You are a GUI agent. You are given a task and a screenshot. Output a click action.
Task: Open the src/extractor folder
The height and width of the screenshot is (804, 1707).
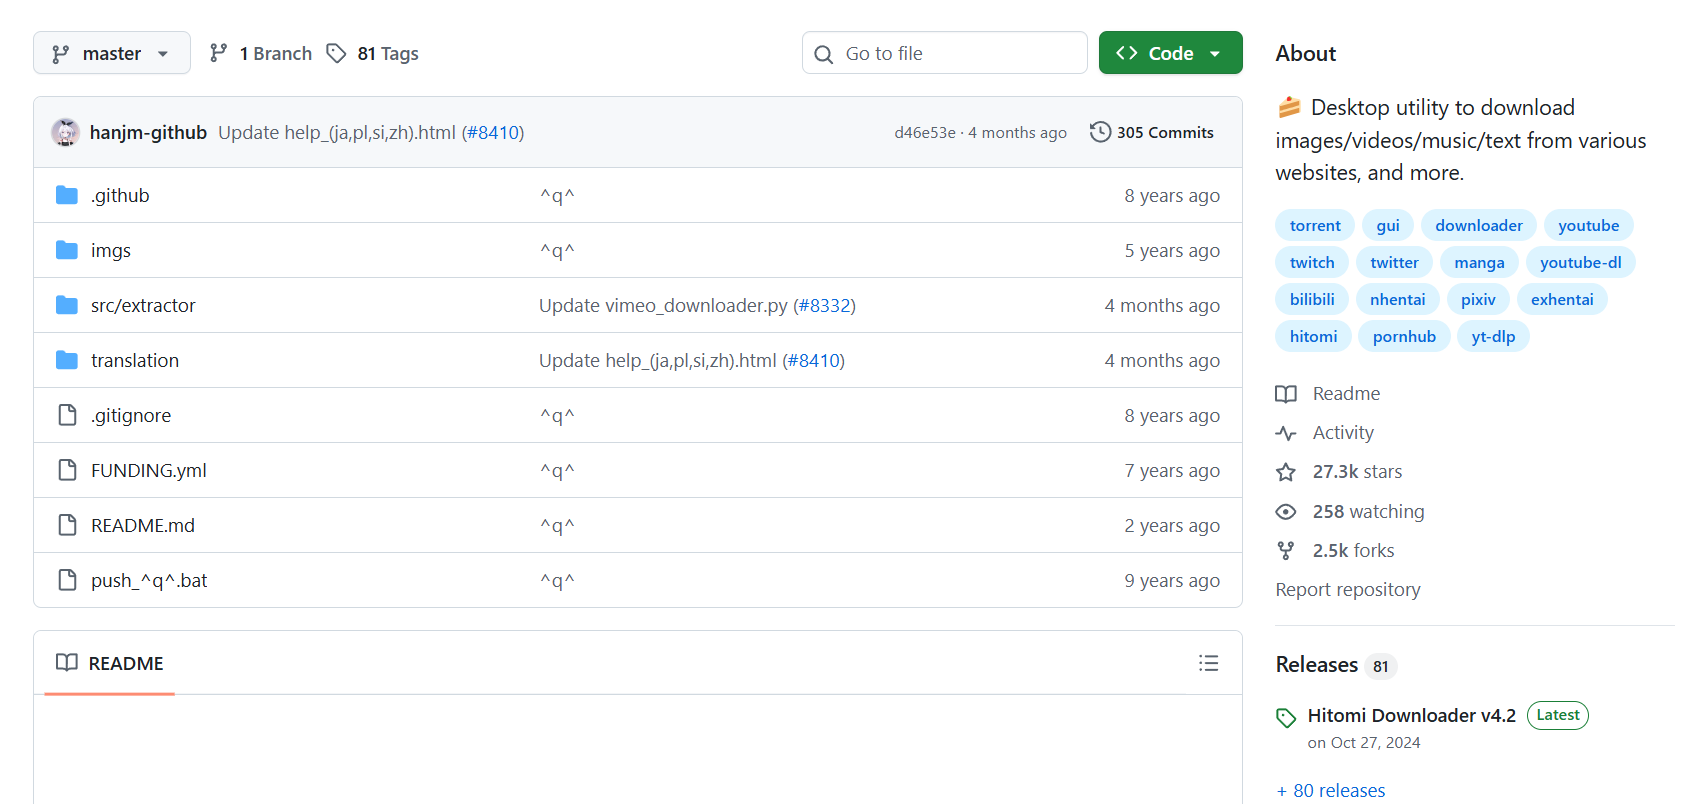[143, 305]
